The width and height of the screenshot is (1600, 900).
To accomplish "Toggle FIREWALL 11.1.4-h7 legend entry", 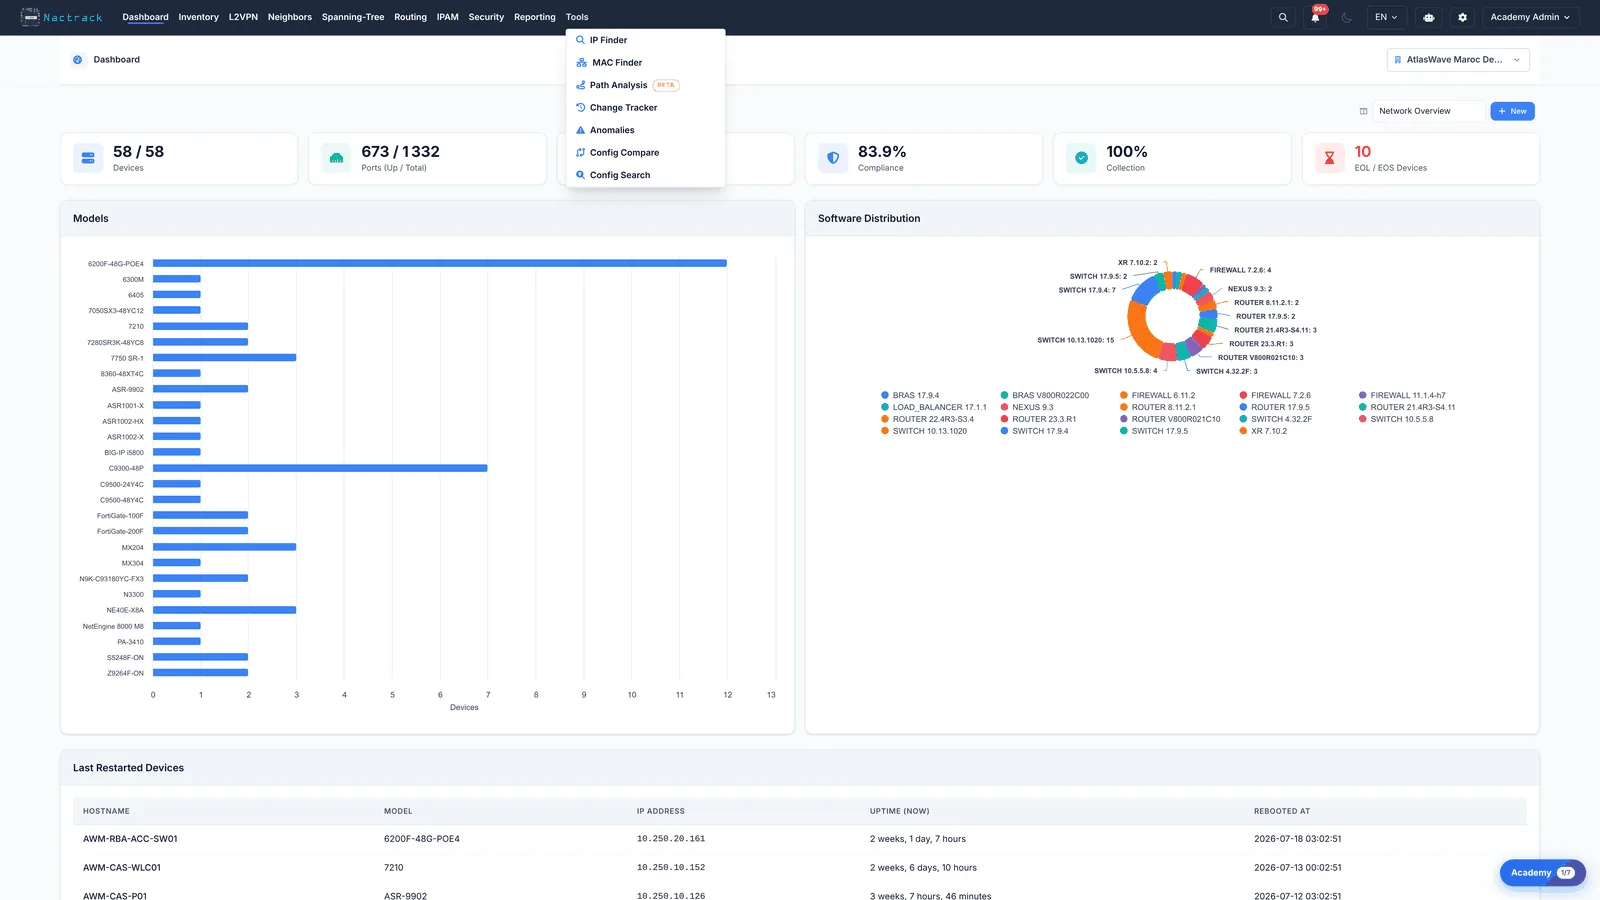I will click(1402, 395).
